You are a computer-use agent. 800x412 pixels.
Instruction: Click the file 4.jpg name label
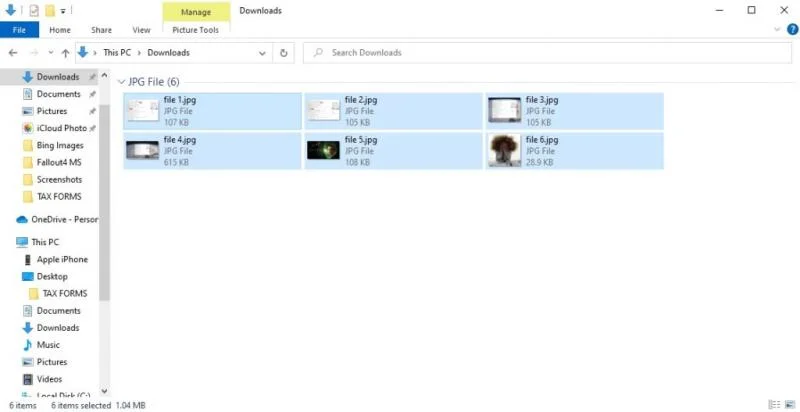pos(180,140)
